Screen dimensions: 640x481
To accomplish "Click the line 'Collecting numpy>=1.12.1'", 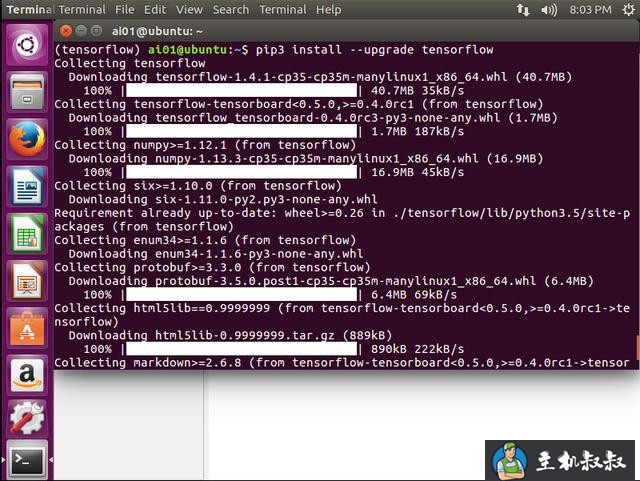I will 205,145.
